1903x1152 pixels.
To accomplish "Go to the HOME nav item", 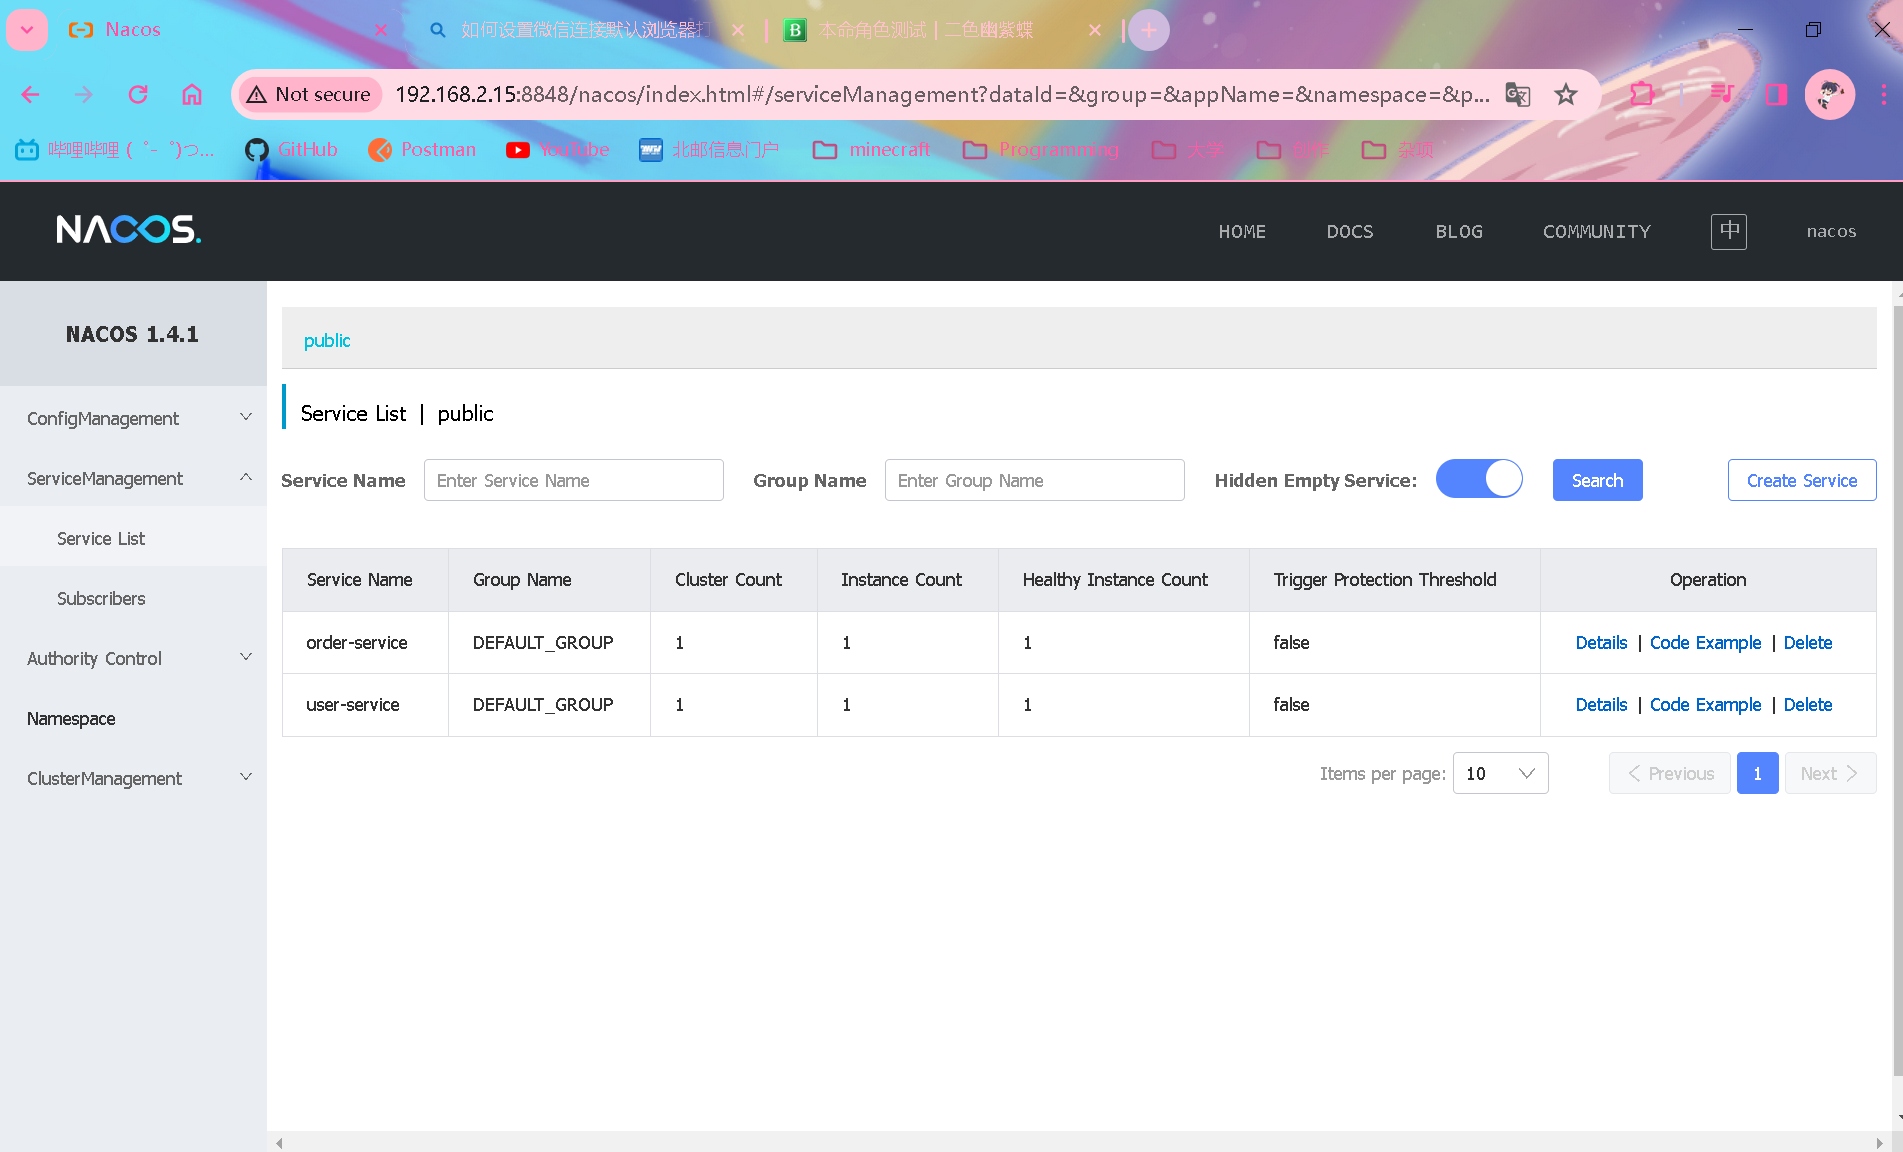I will [1242, 232].
